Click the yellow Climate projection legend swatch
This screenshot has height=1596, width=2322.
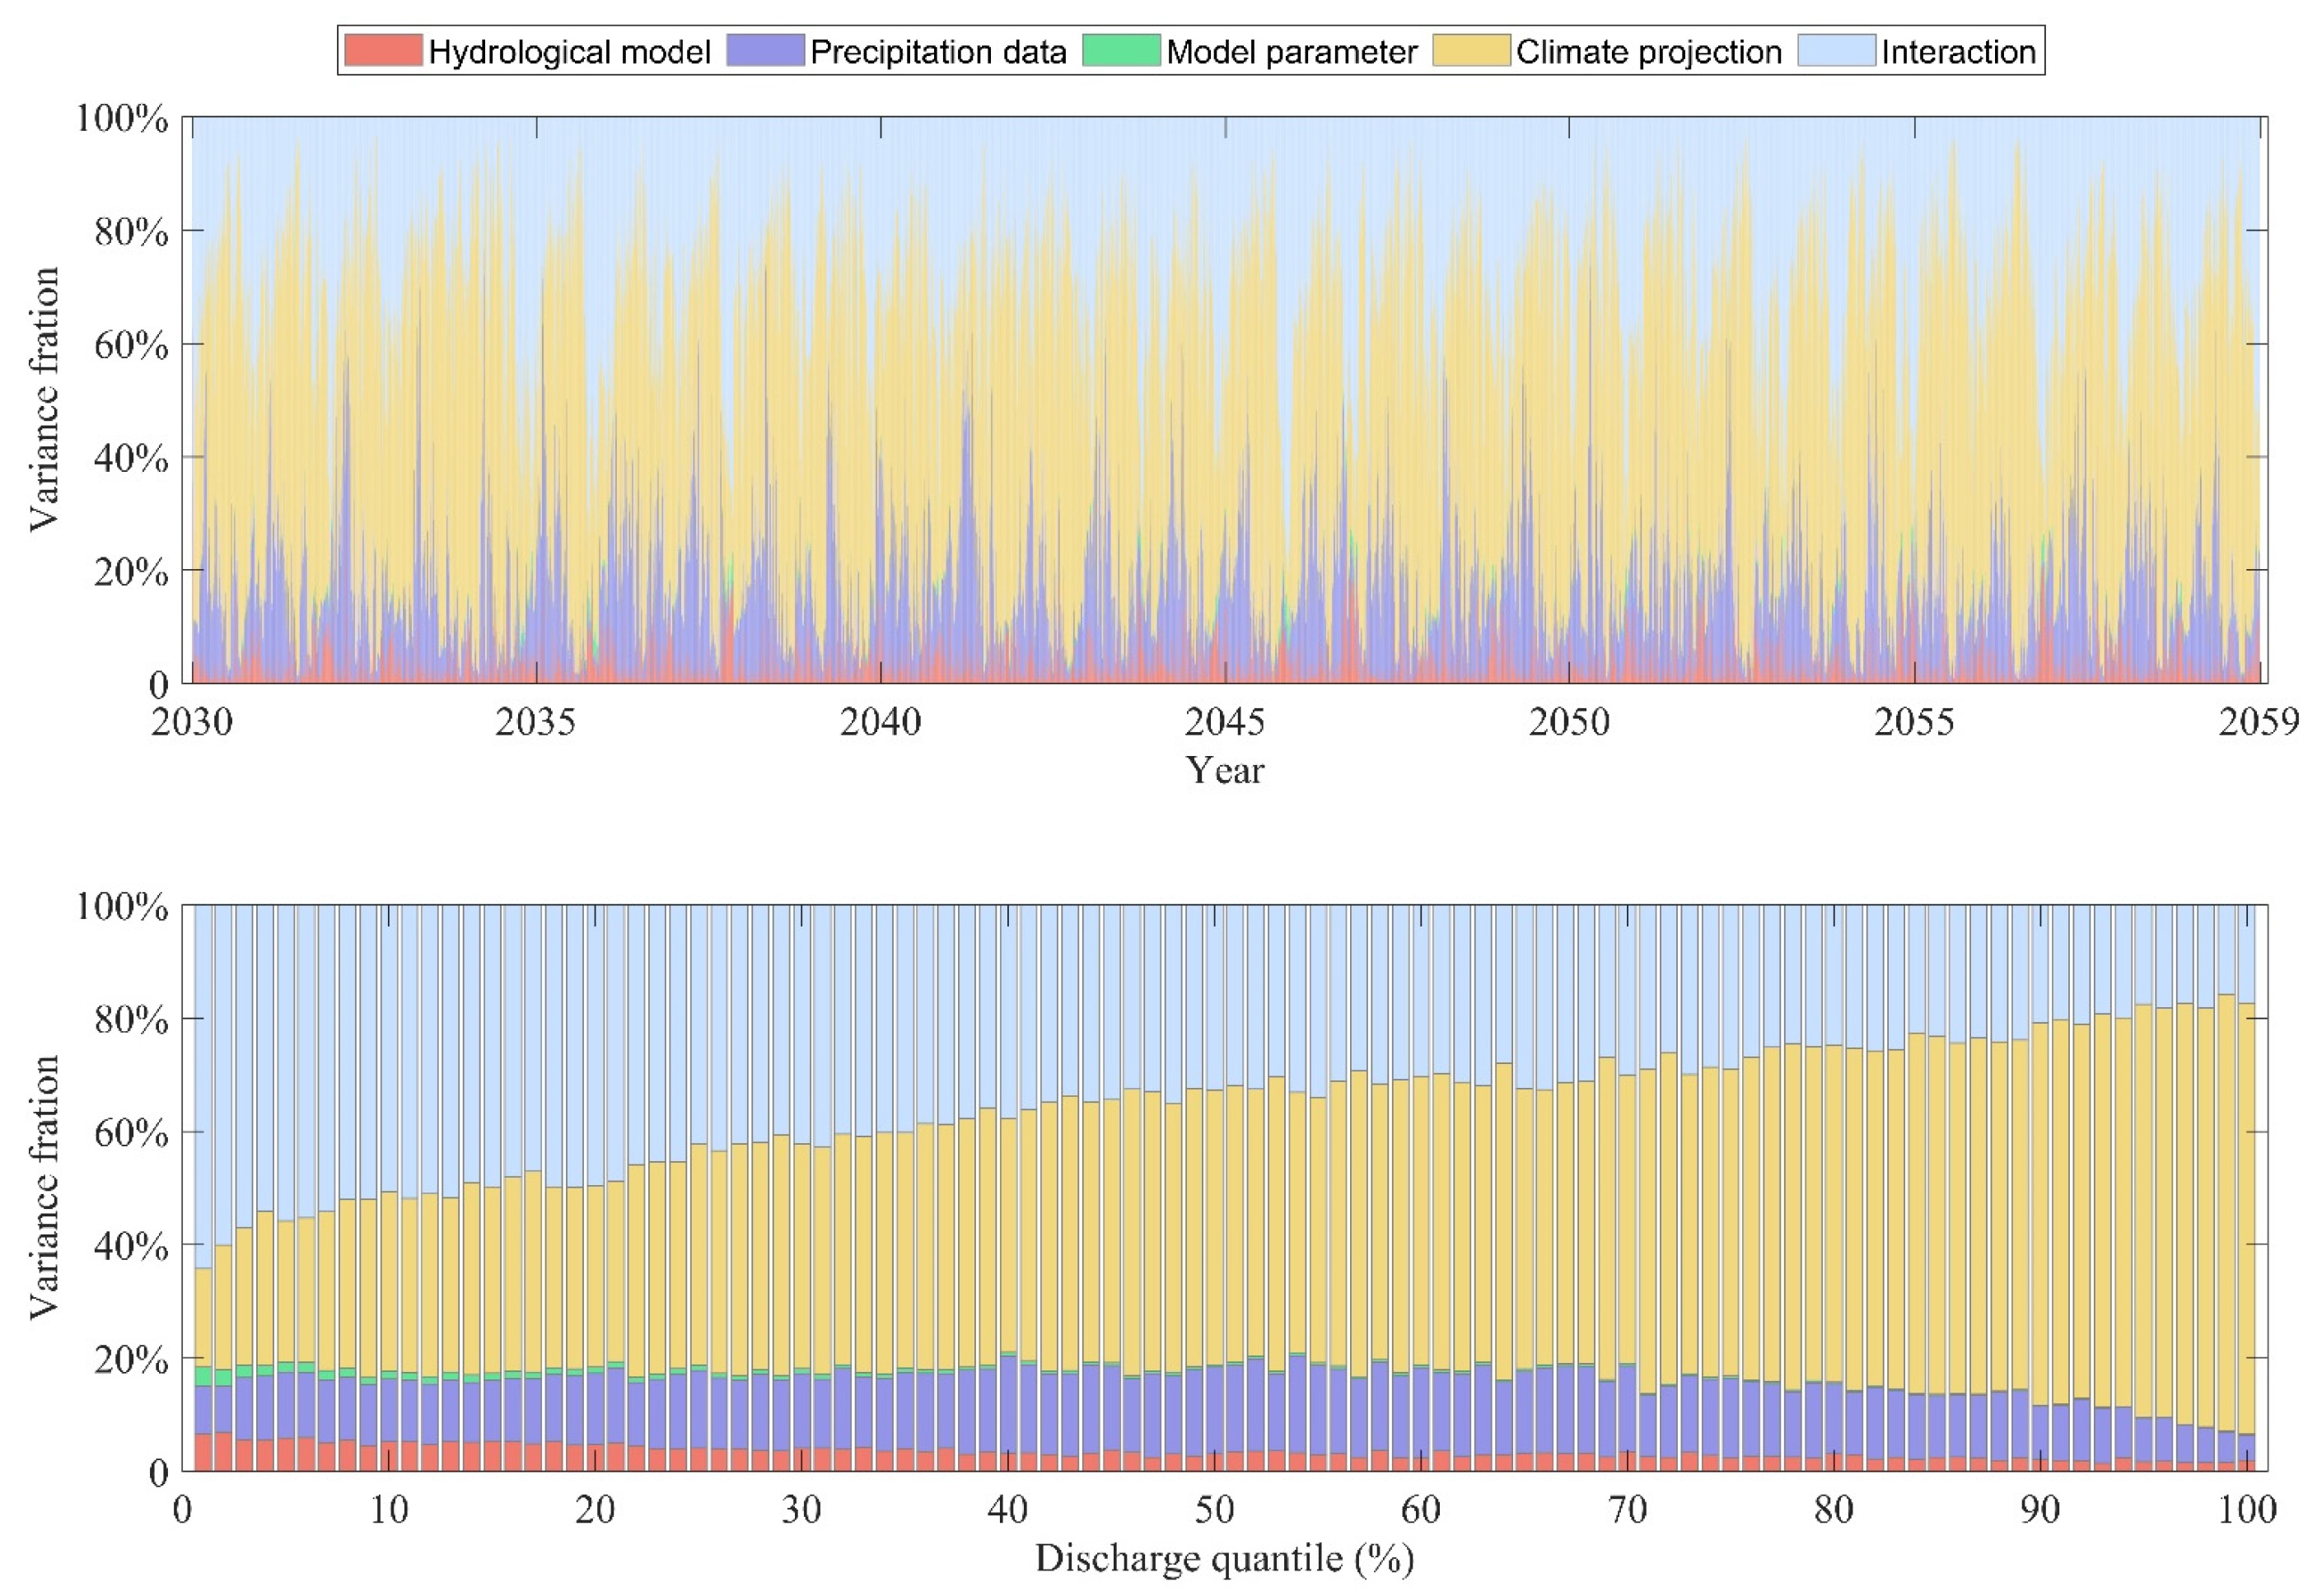(x=1471, y=51)
